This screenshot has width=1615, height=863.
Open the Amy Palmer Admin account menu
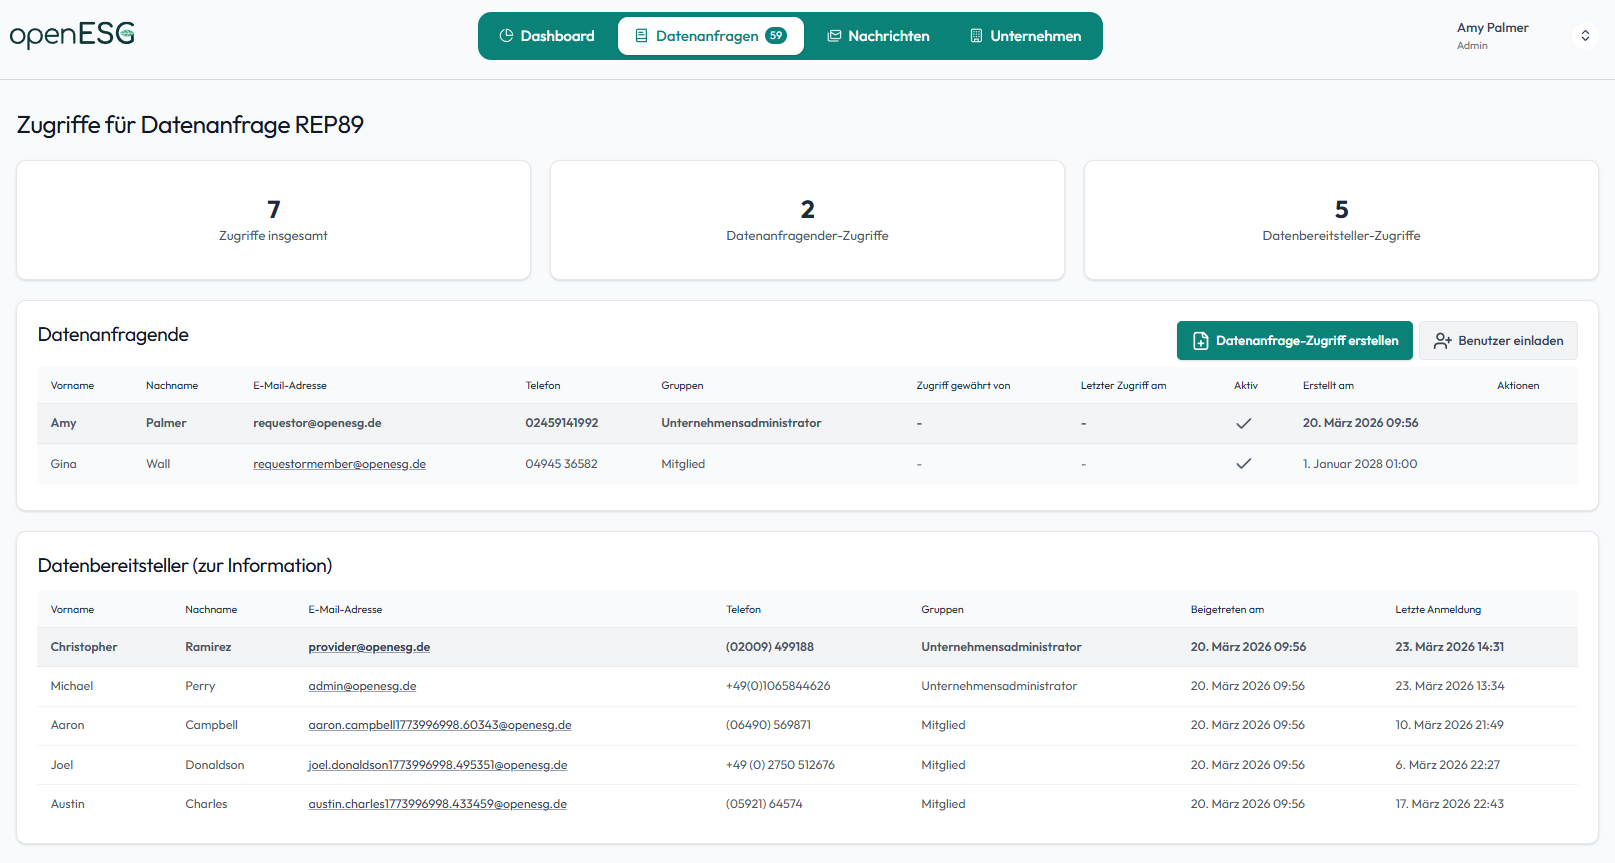point(1492,36)
